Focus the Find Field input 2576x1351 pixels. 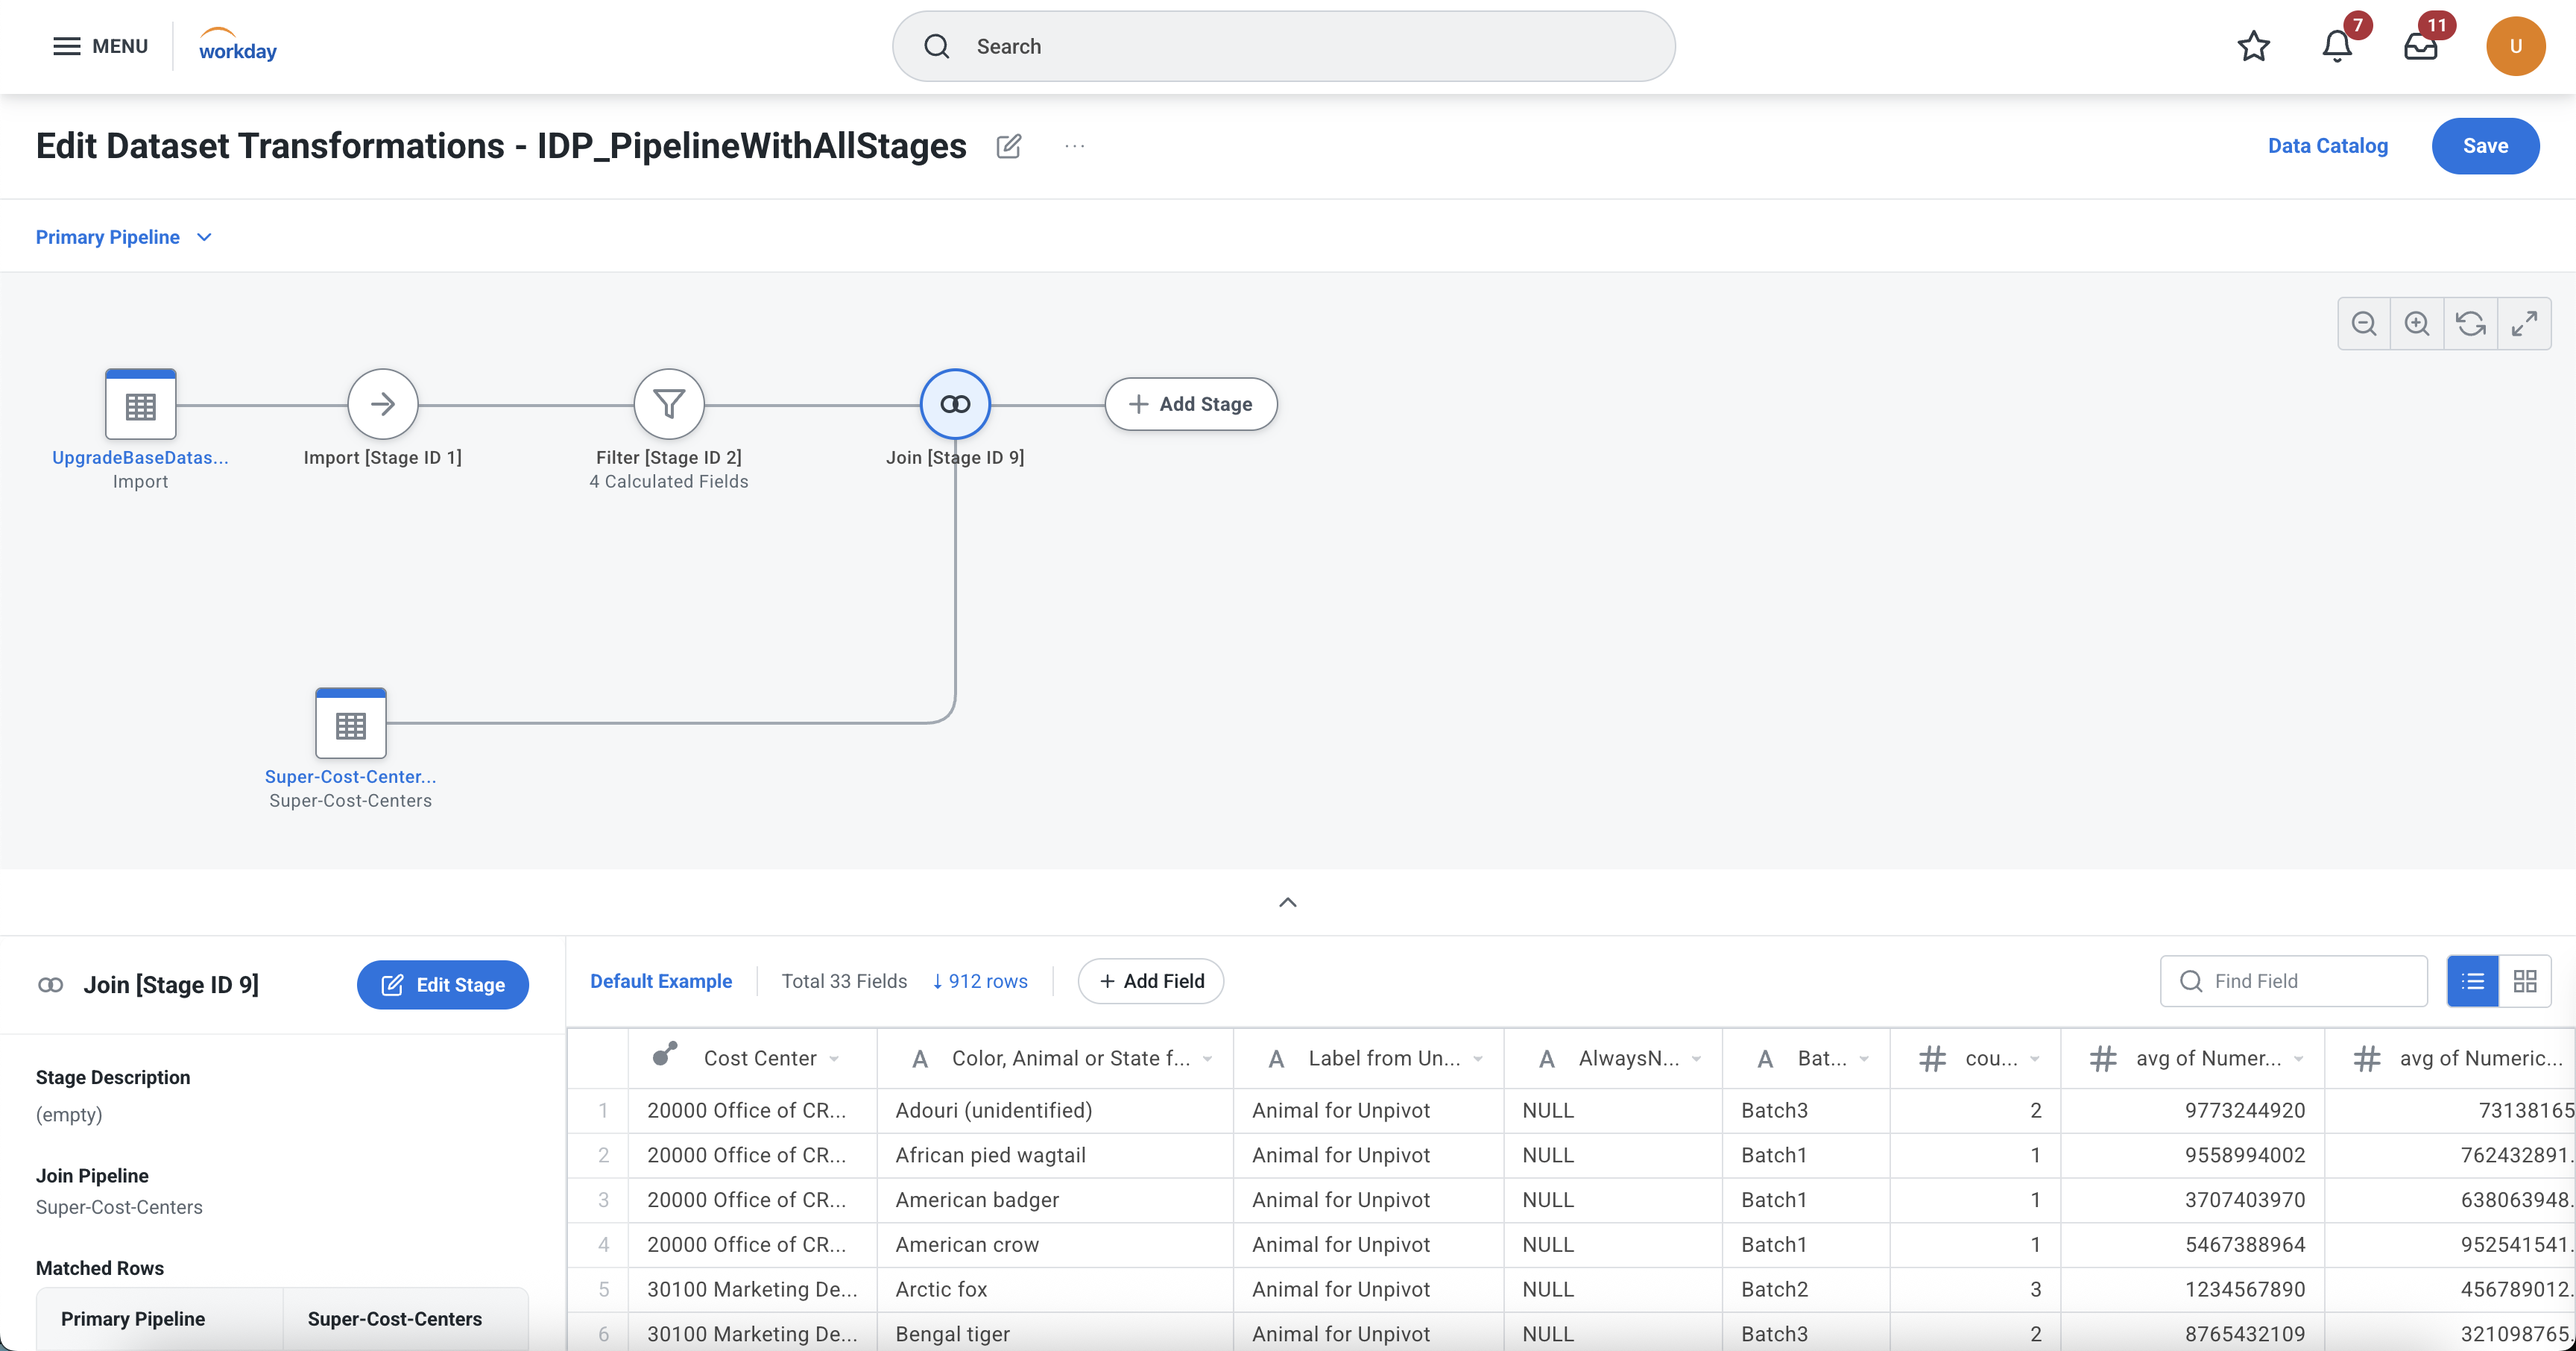tap(2293, 981)
